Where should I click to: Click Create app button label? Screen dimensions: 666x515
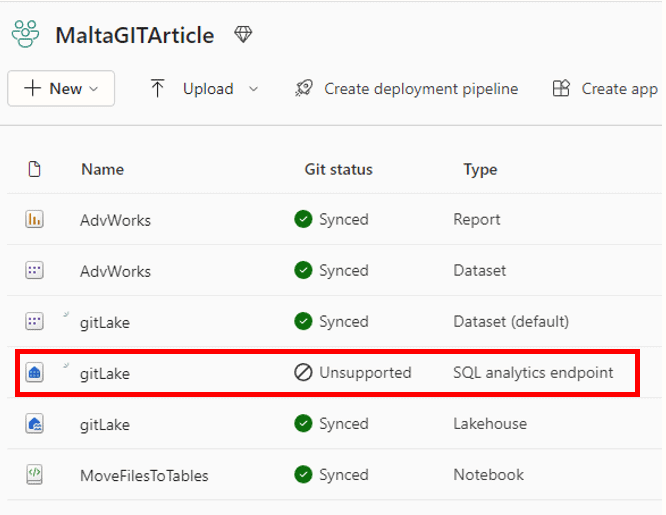coord(619,89)
